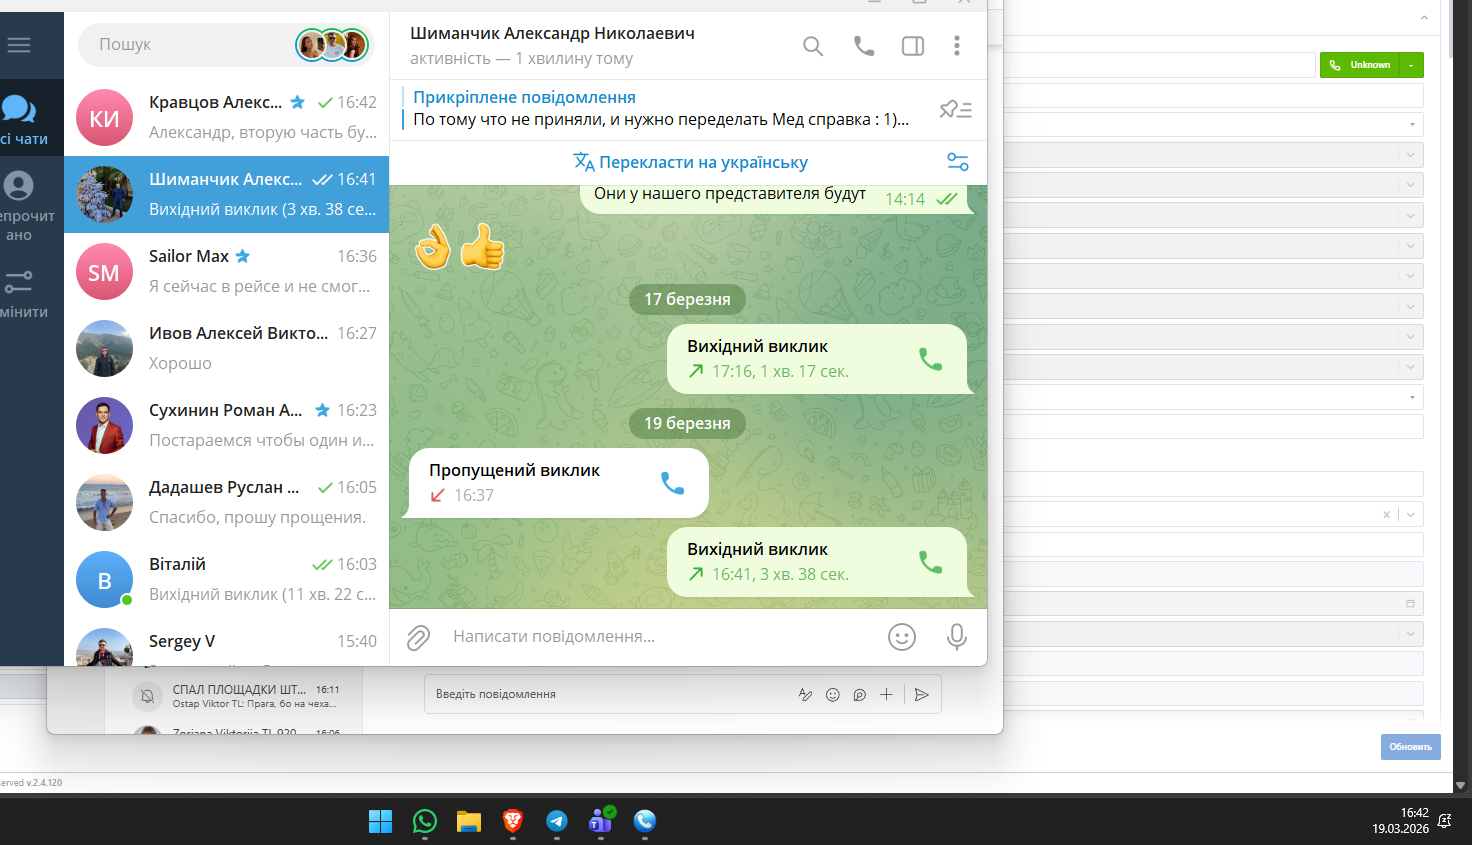Screen dimensions: 1472x845
Task: Open the chat's three-dot options menu
Action: coord(957,46)
